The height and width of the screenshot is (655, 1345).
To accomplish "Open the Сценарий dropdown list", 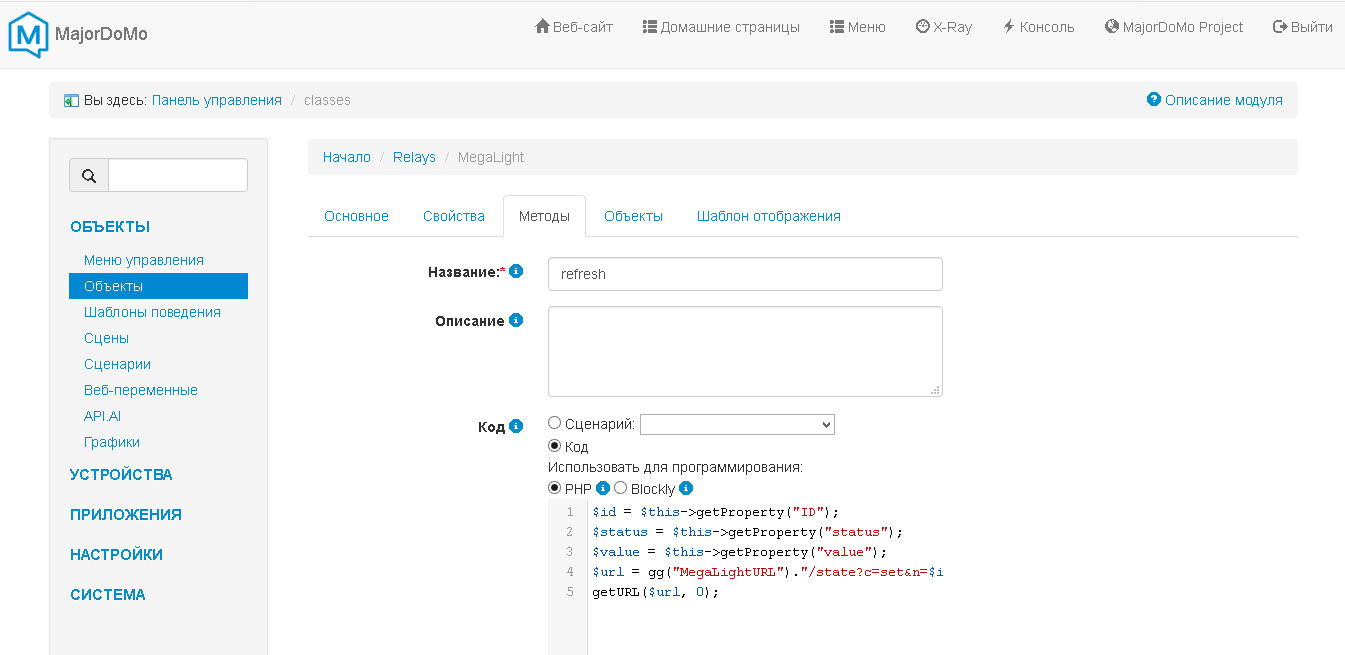I will point(737,425).
